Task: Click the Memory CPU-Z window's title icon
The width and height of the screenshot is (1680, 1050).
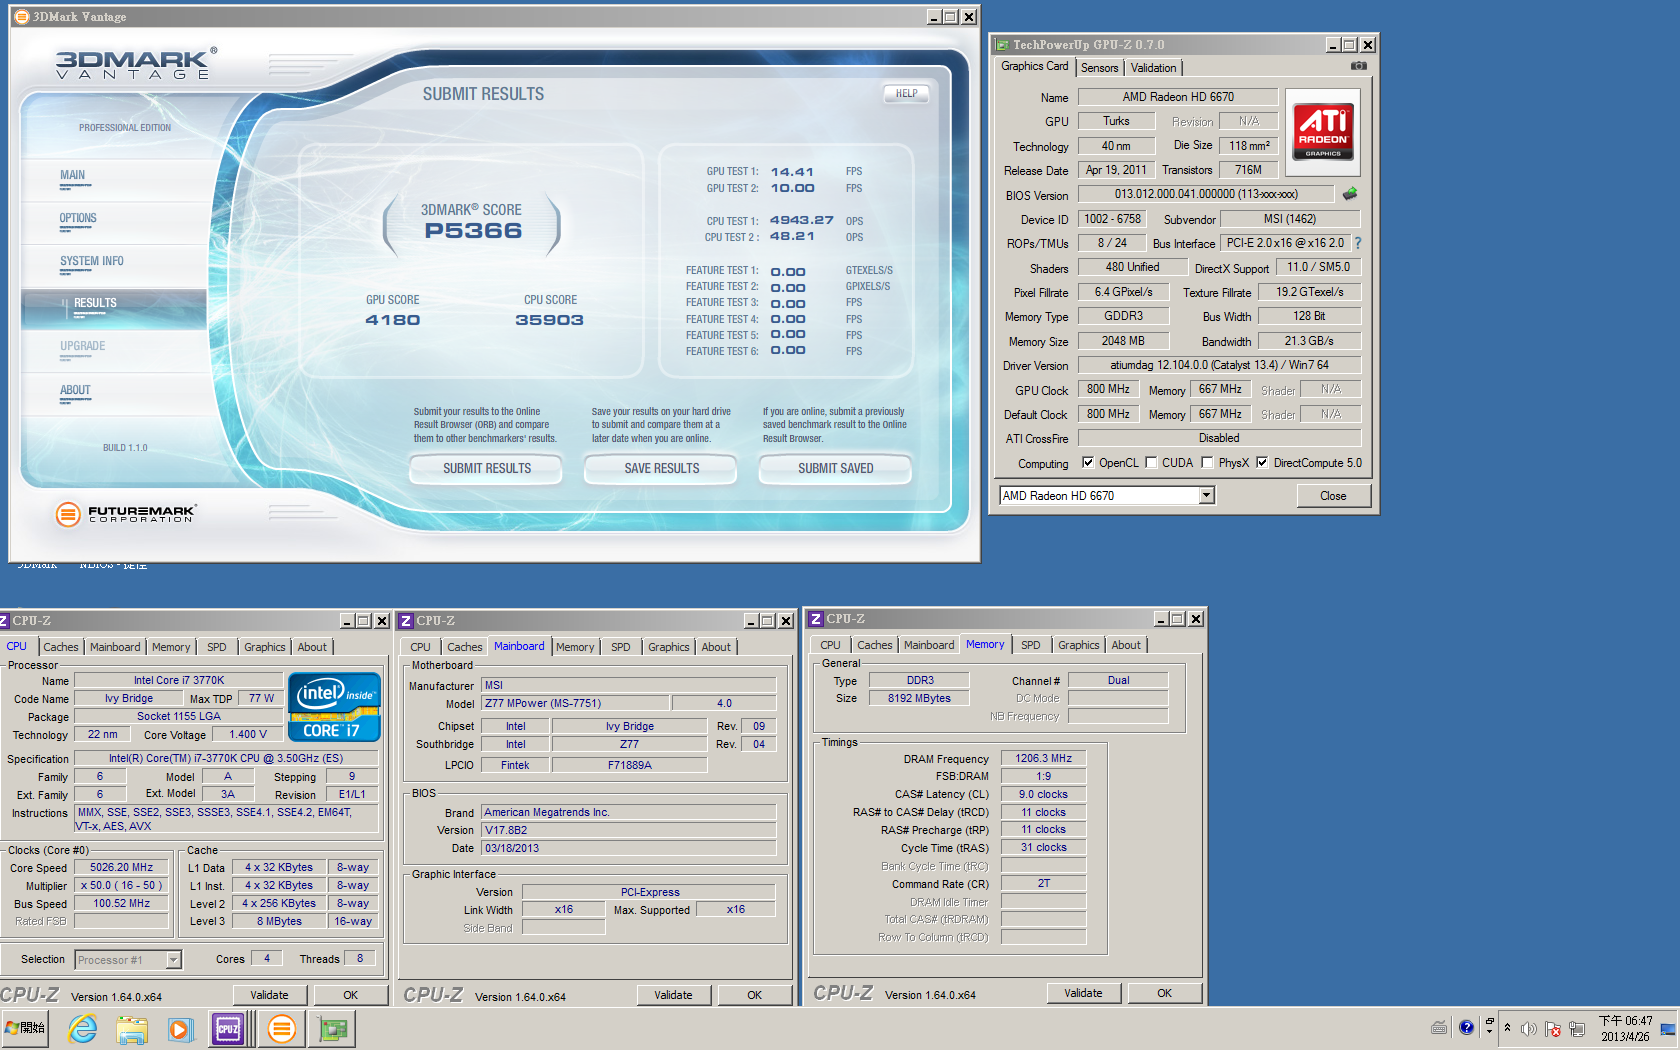Action: [816, 619]
